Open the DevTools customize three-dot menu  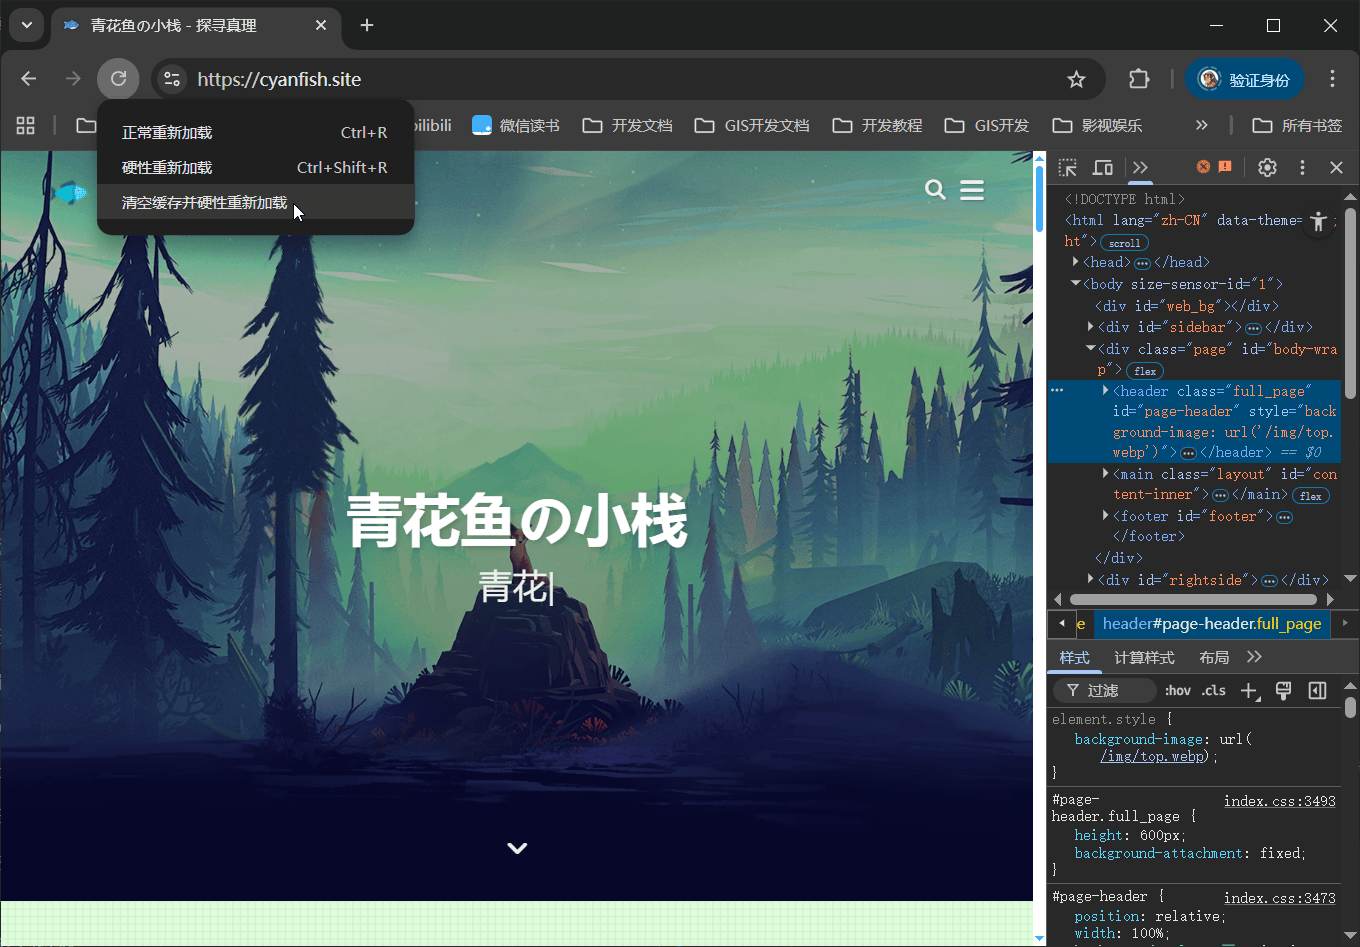click(x=1302, y=167)
